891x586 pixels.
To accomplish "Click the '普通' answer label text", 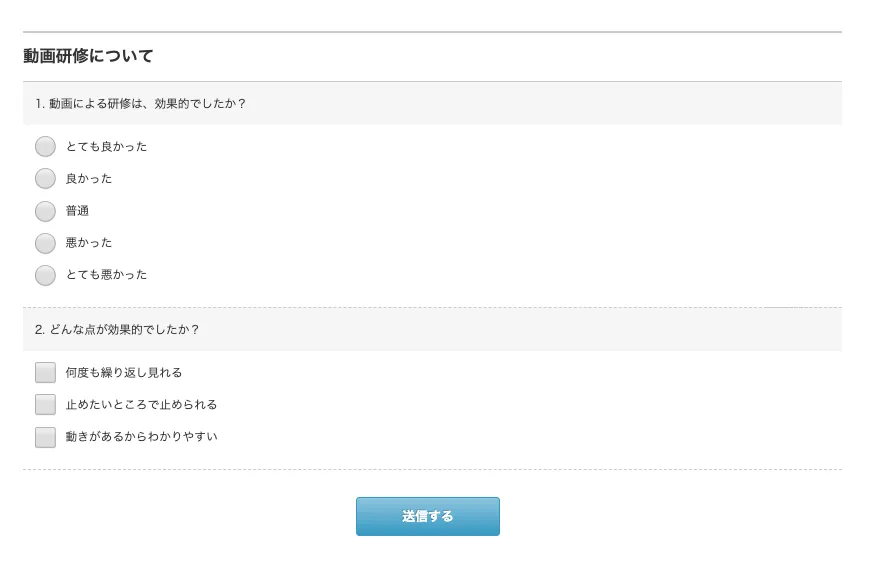I will (77, 211).
